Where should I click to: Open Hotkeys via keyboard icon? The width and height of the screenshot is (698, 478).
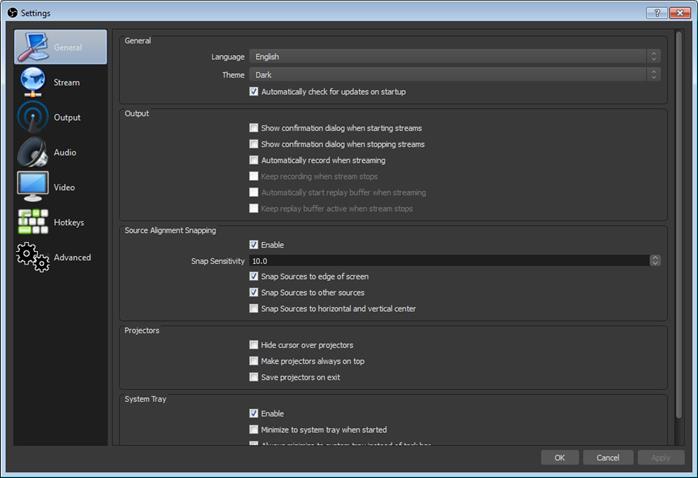[33, 222]
